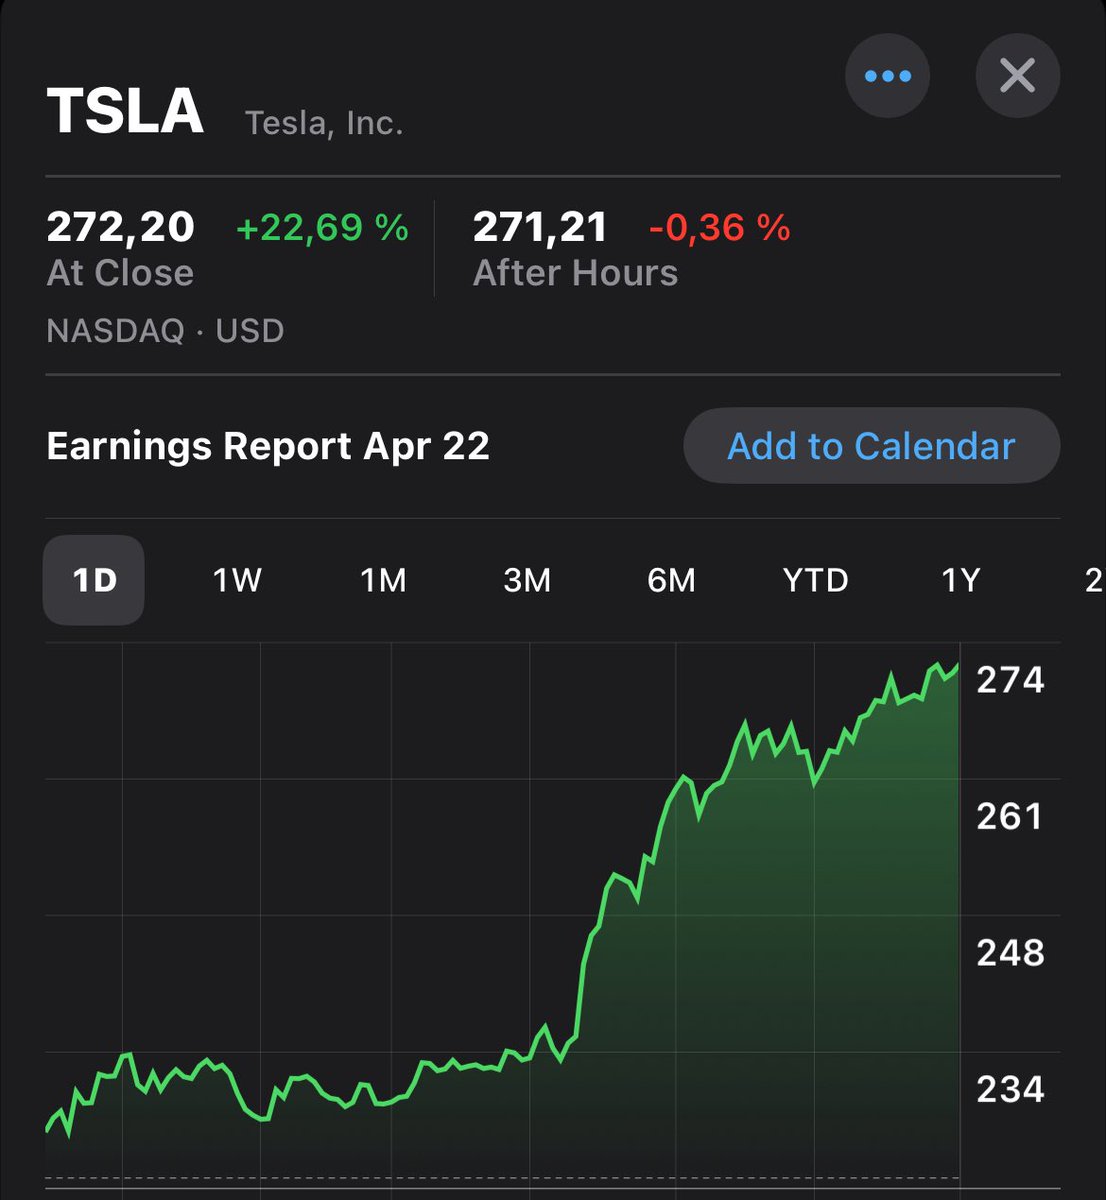Toggle the red -0,36 % after-hours change
This screenshot has height=1200, width=1106.
pyautogui.click(x=720, y=227)
